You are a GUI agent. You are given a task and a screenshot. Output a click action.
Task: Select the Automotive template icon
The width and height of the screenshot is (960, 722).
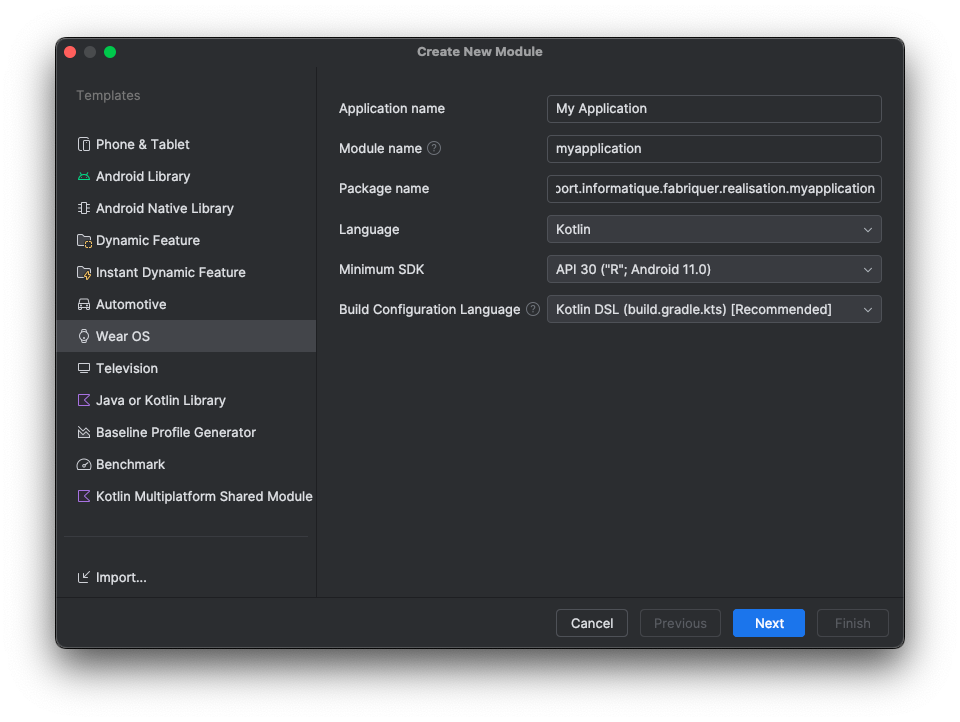pyautogui.click(x=83, y=304)
